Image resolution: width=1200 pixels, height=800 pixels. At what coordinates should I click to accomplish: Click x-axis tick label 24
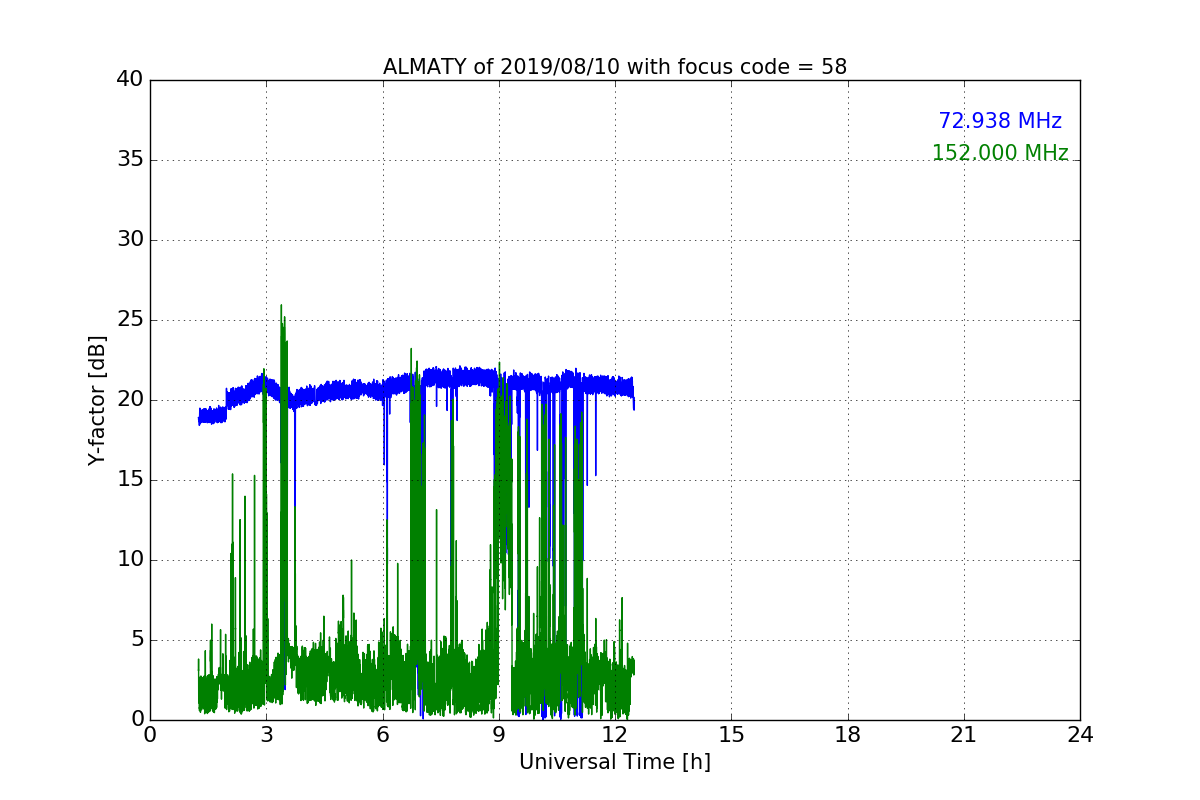1080,735
